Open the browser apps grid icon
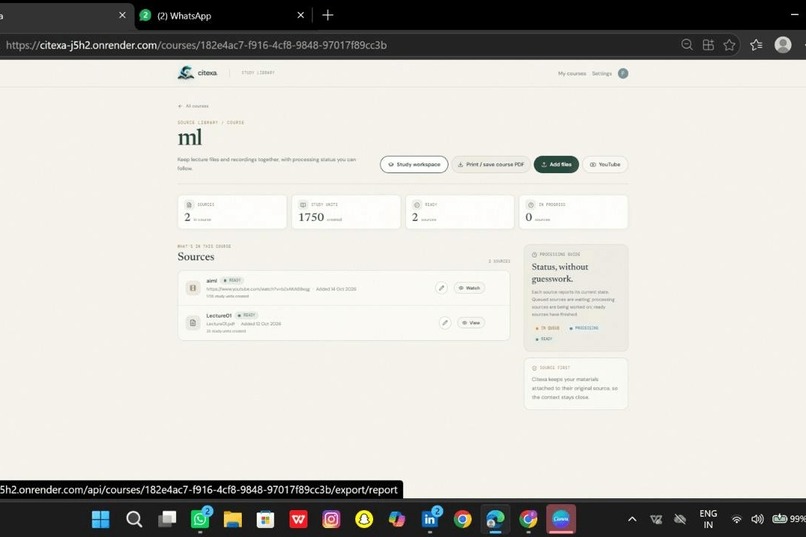This screenshot has height=537, width=806. [708, 45]
